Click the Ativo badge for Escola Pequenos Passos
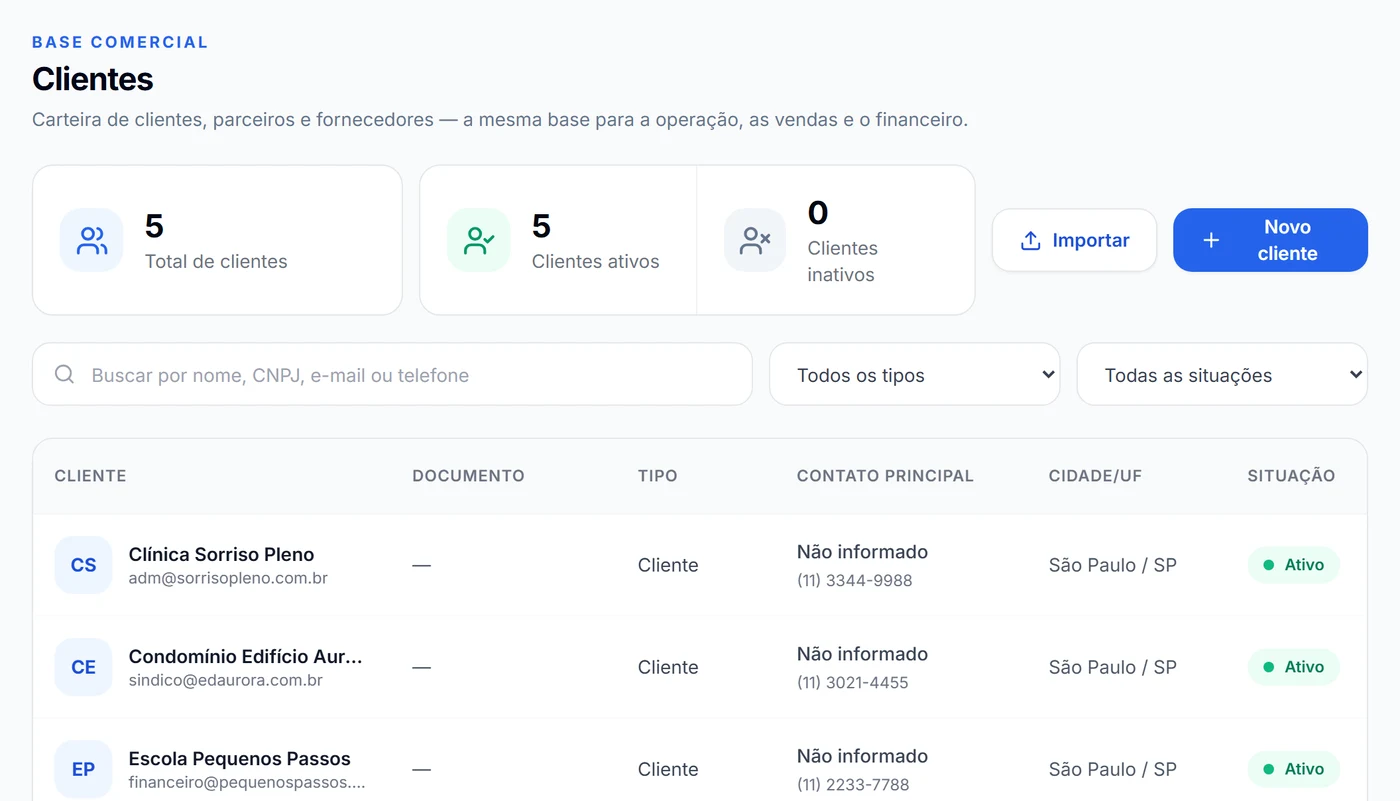 click(1293, 769)
